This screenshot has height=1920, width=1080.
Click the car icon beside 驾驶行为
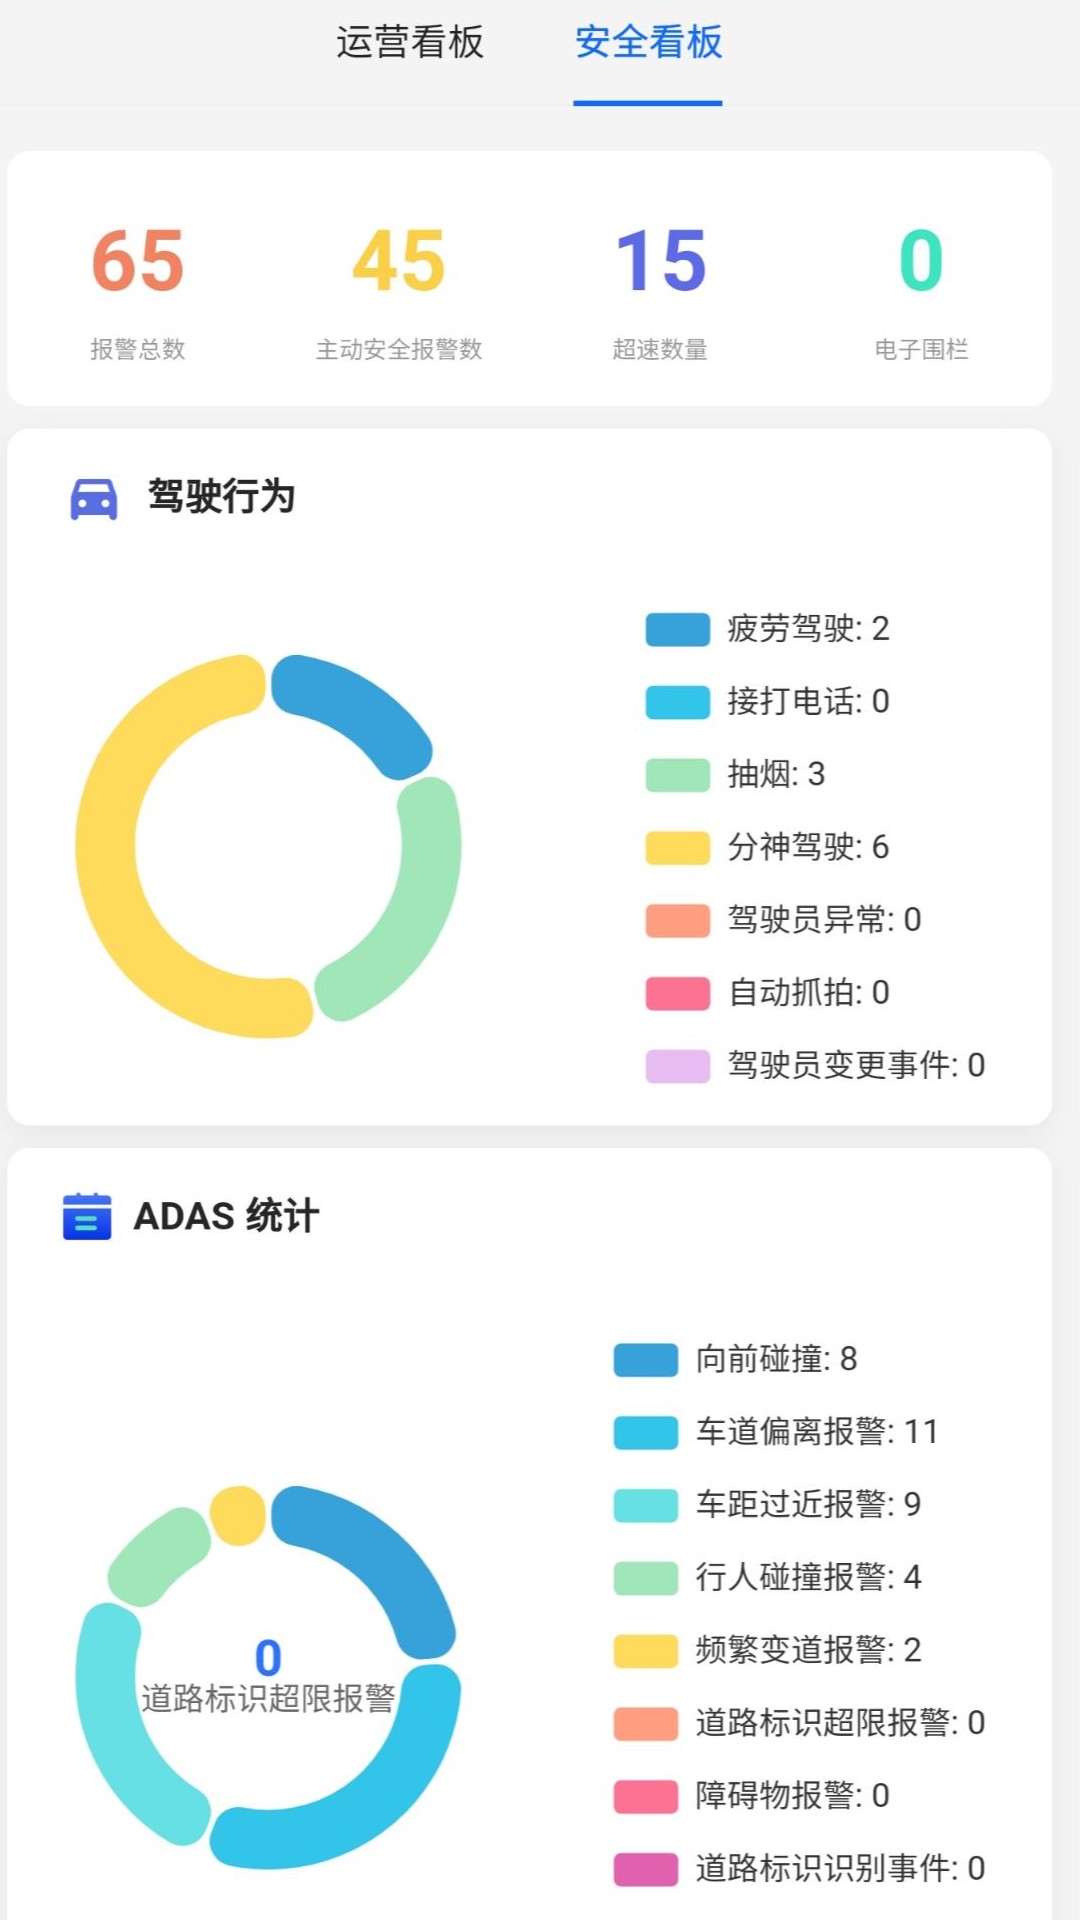point(93,498)
